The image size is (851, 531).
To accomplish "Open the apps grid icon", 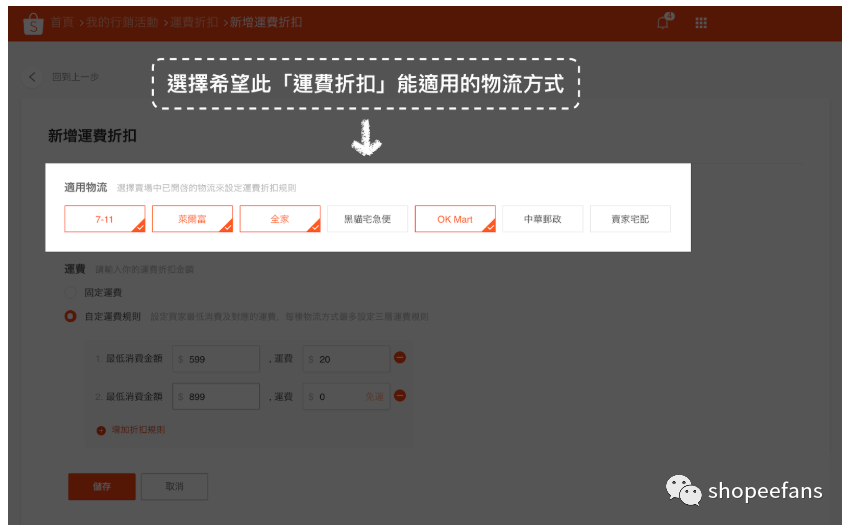I will click(x=701, y=23).
